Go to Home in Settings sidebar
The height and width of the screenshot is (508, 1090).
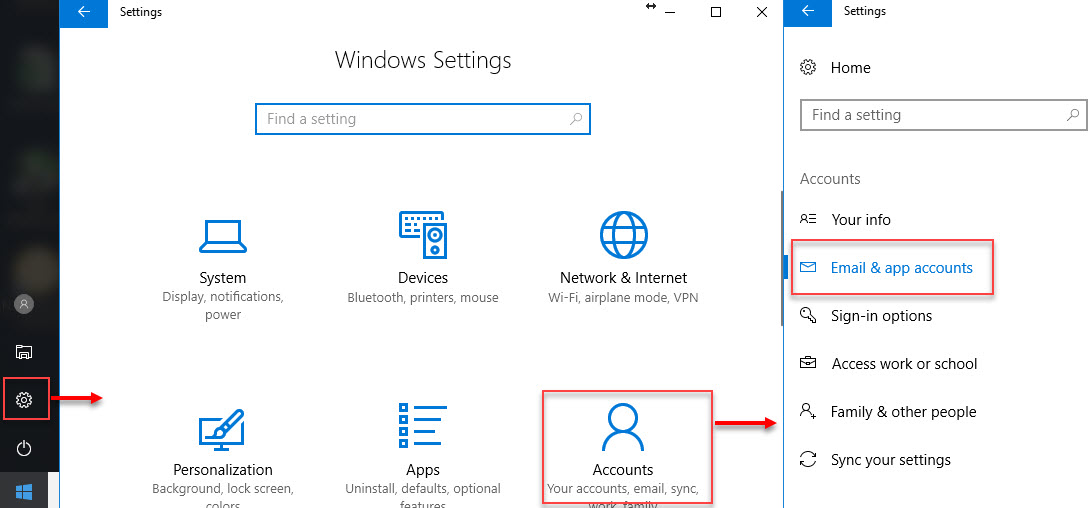850,68
